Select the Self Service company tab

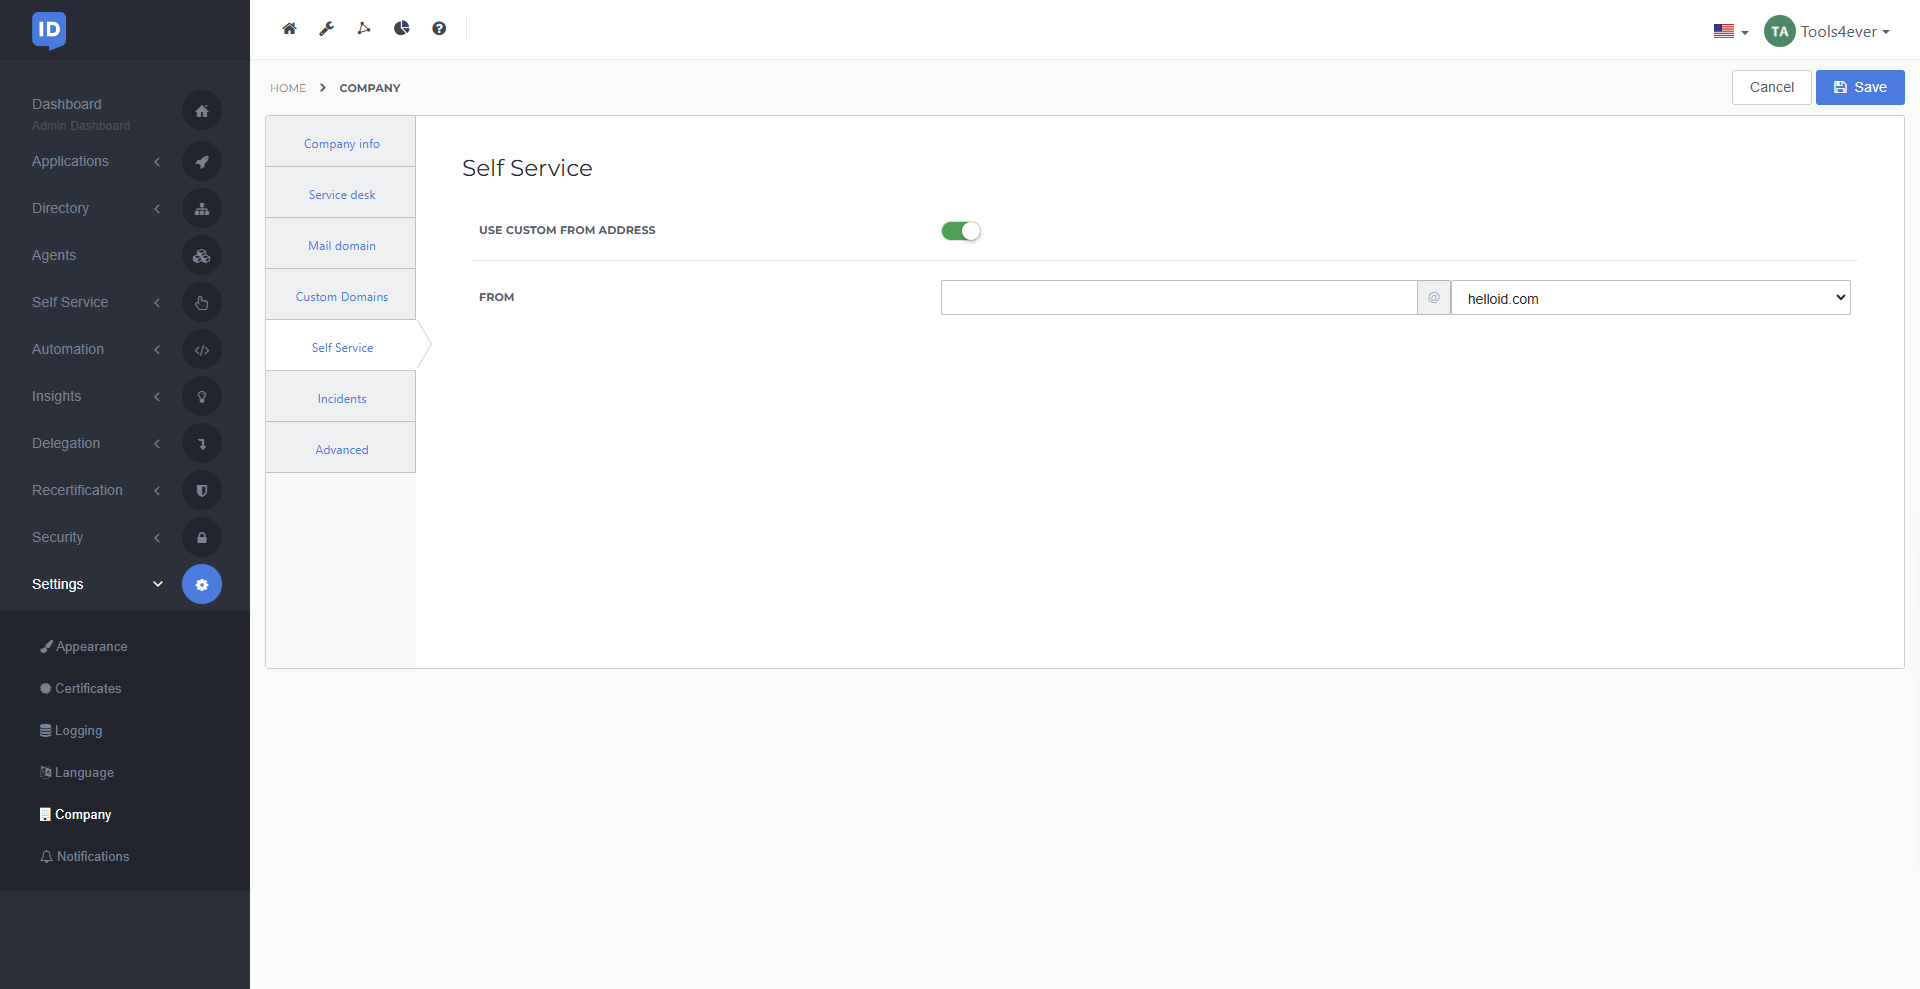[341, 347]
